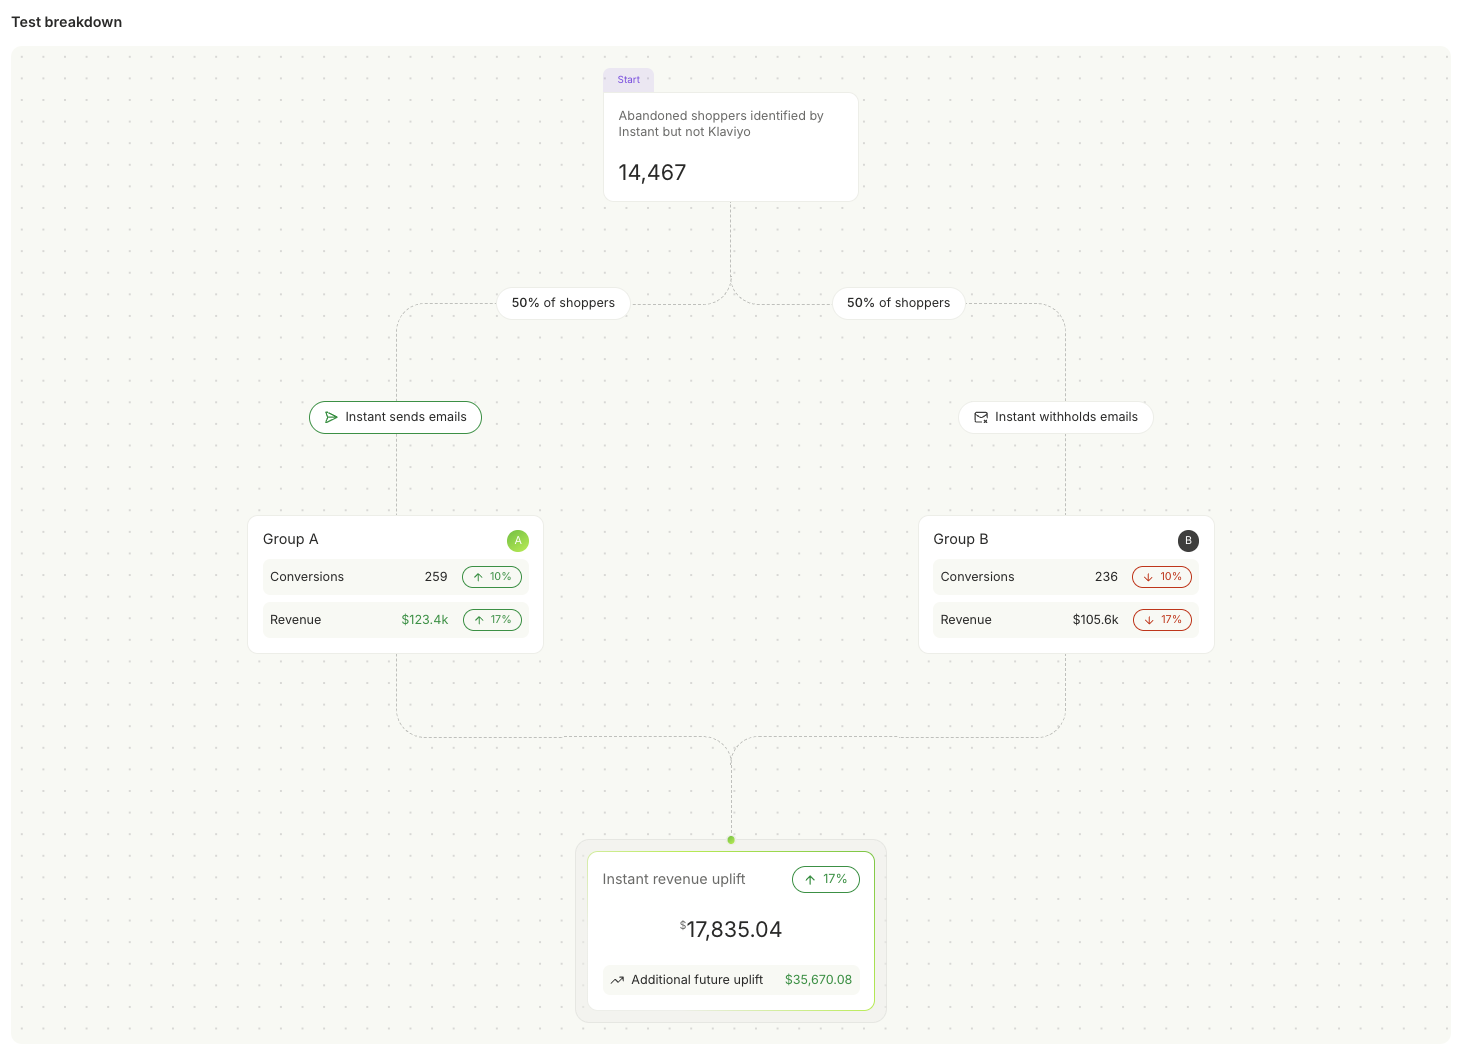This screenshot has height=1054, width=1459.
Task: Click Group B conversions down 10% badge
Action: (x=1162, y=577)
